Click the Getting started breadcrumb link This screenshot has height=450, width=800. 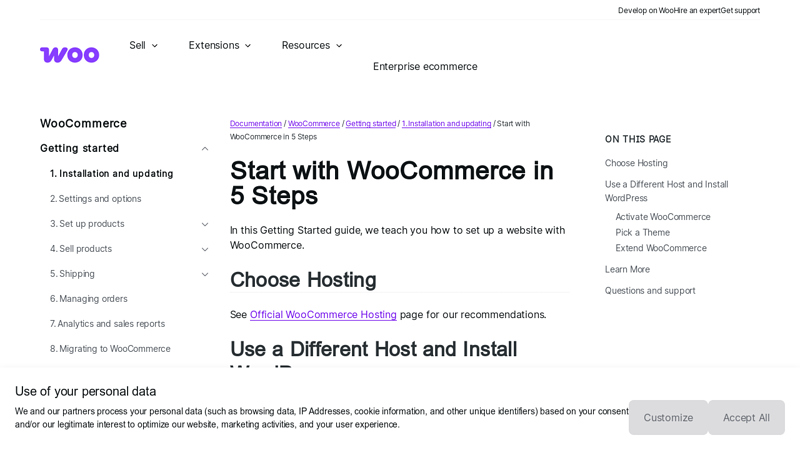(371, 123)
